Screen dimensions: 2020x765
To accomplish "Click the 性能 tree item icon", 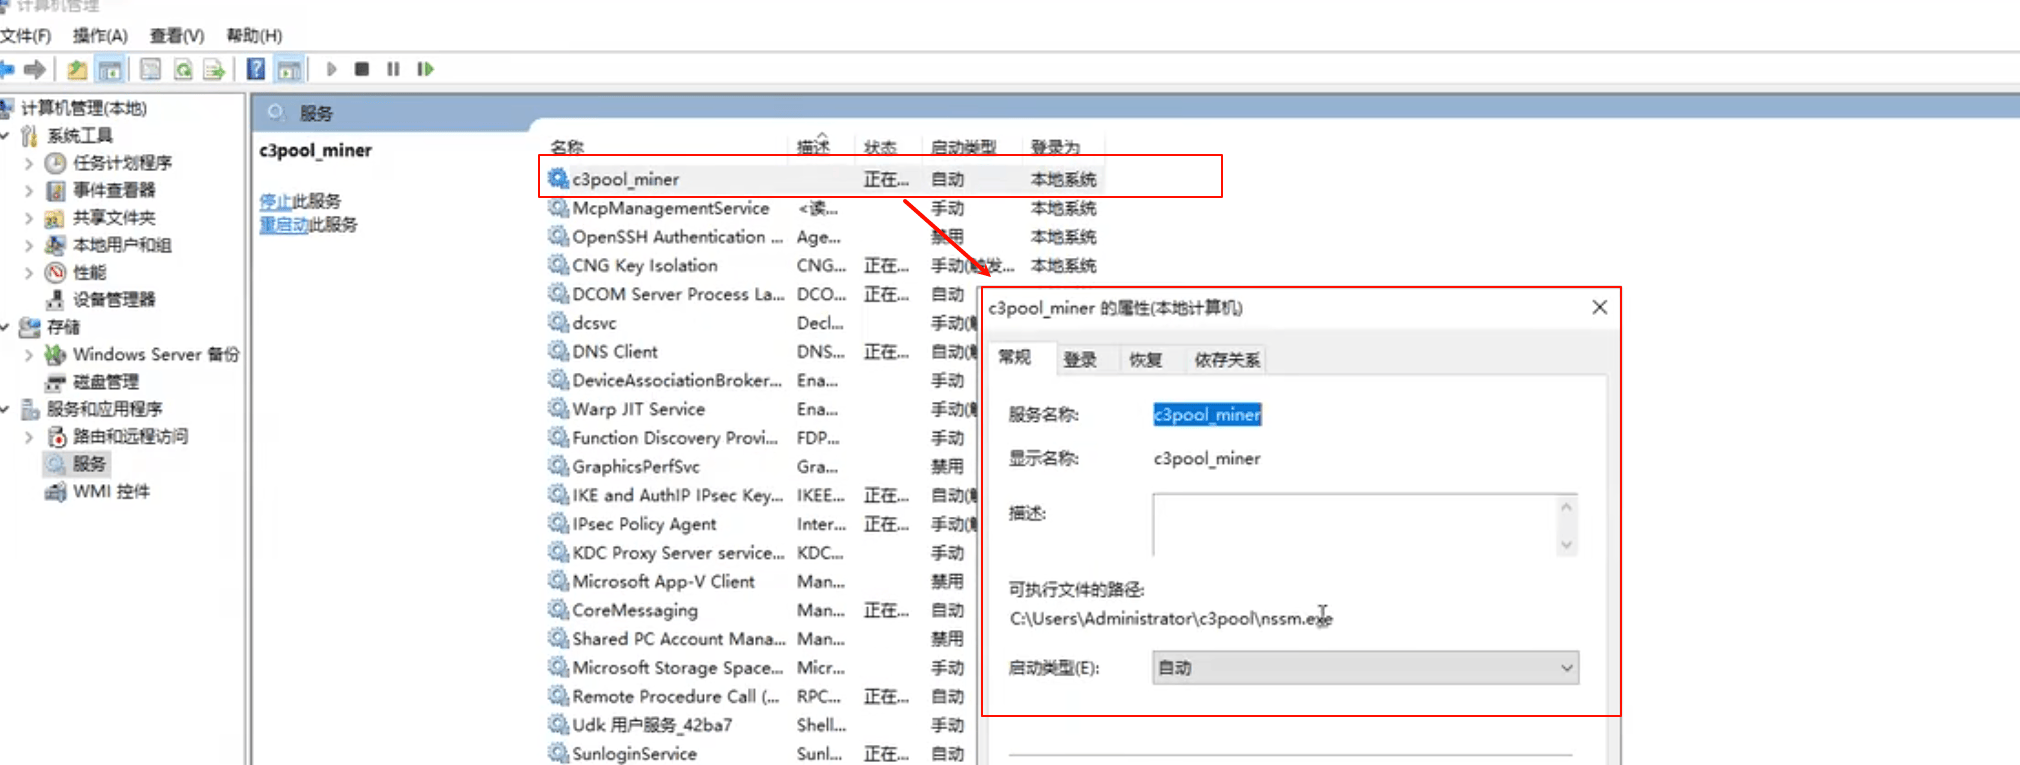I will [56, 272].
